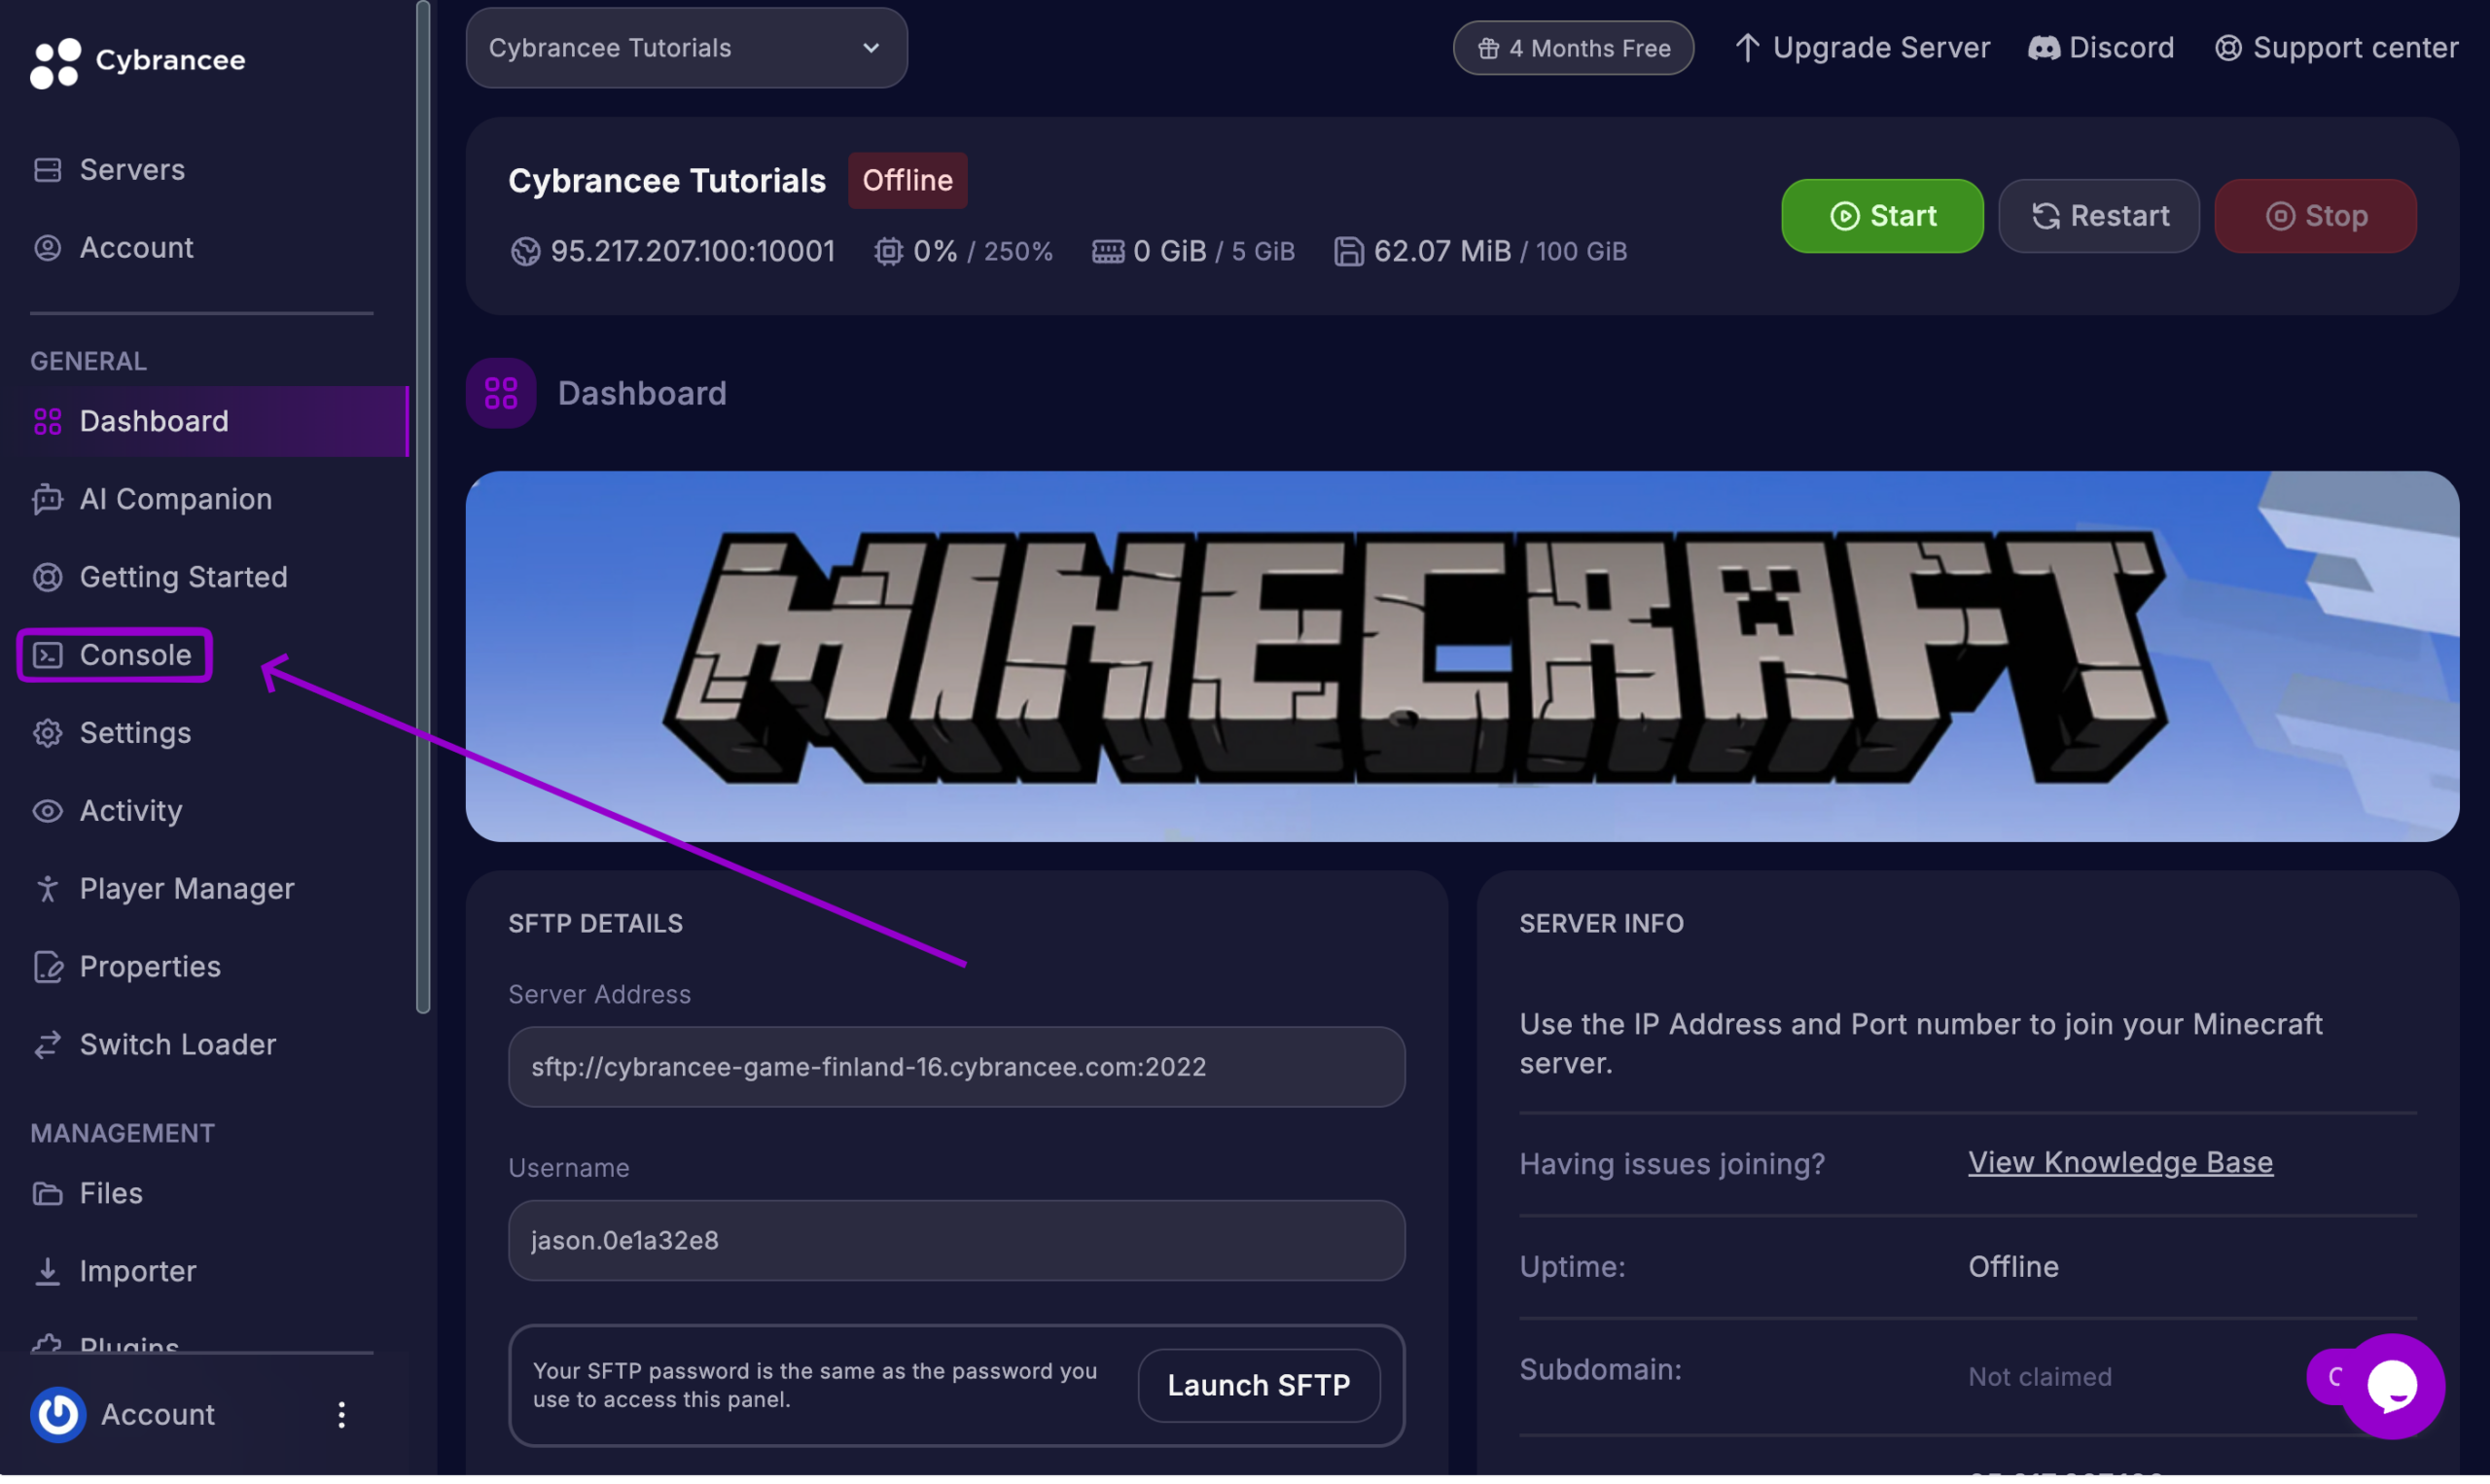The width and height of the screenshot is (2490, 1484).
Task: Click the Subdomain Not claimed text
Action: tap(2041, 1378)
